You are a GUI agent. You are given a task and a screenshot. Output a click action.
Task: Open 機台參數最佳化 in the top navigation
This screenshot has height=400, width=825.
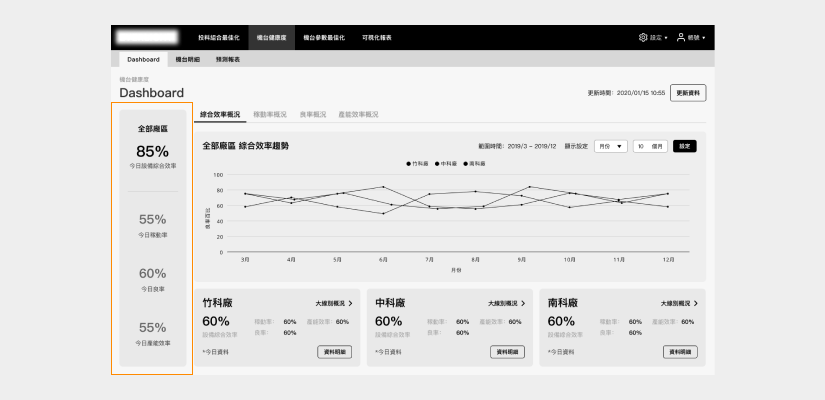click(324, 37)
